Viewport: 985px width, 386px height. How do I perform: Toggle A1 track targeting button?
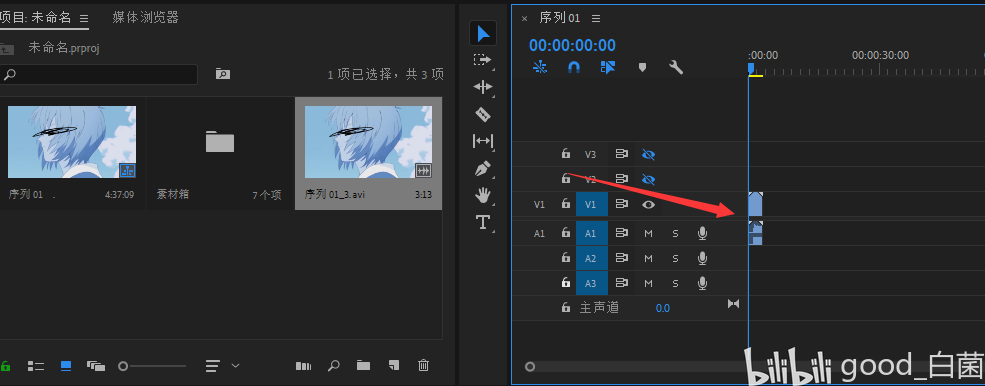click(x=592, y=233)
